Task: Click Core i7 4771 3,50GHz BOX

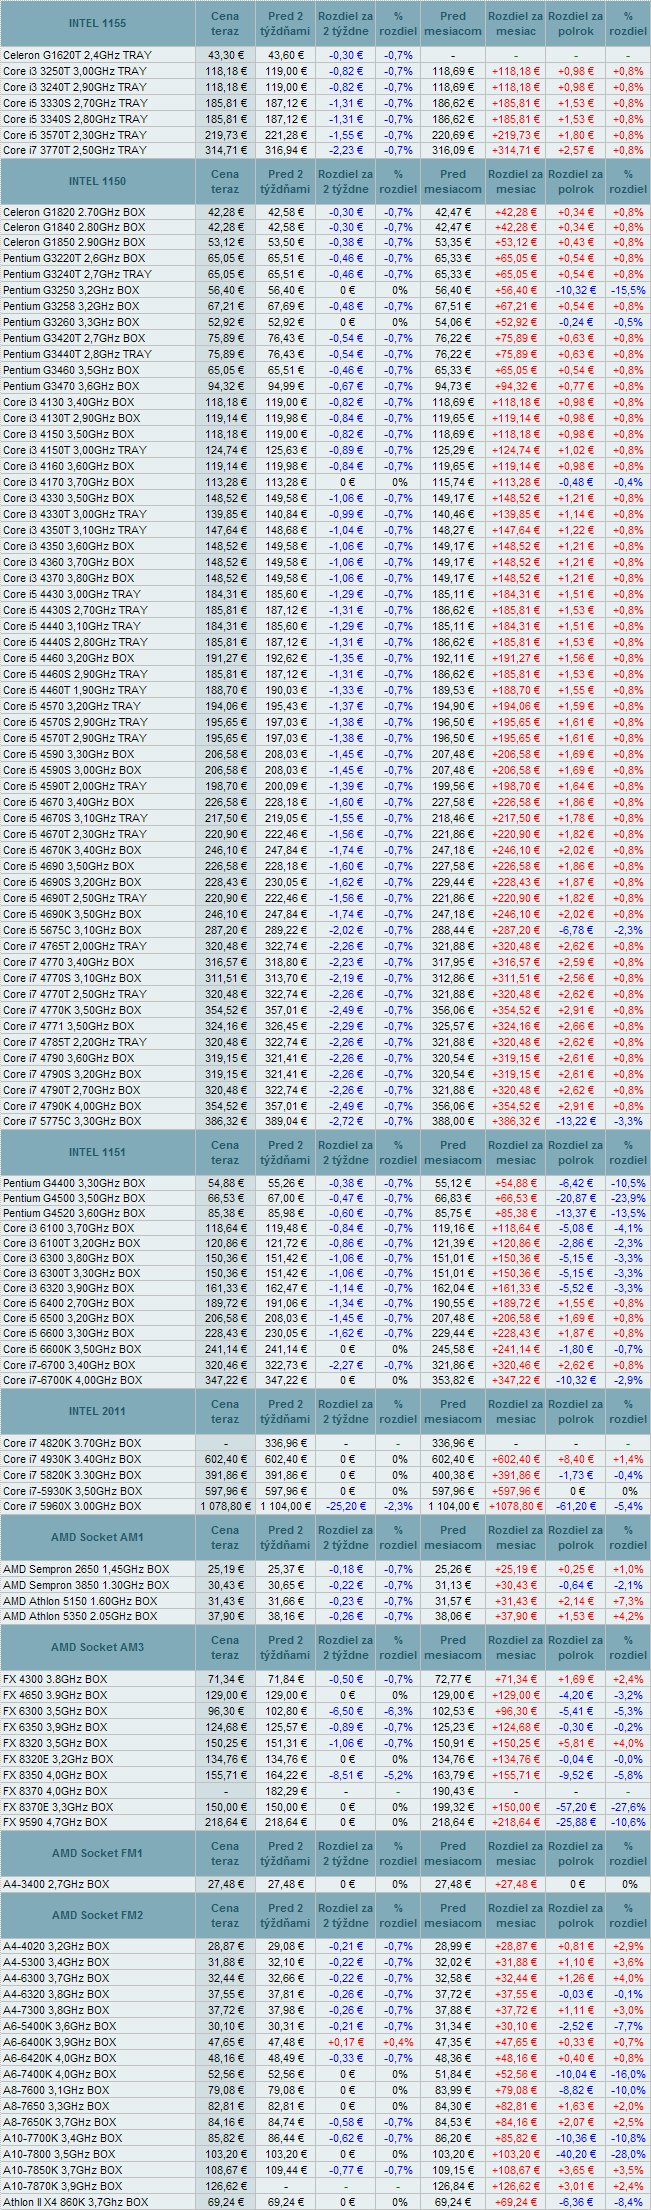Action: coord(69,1026)
